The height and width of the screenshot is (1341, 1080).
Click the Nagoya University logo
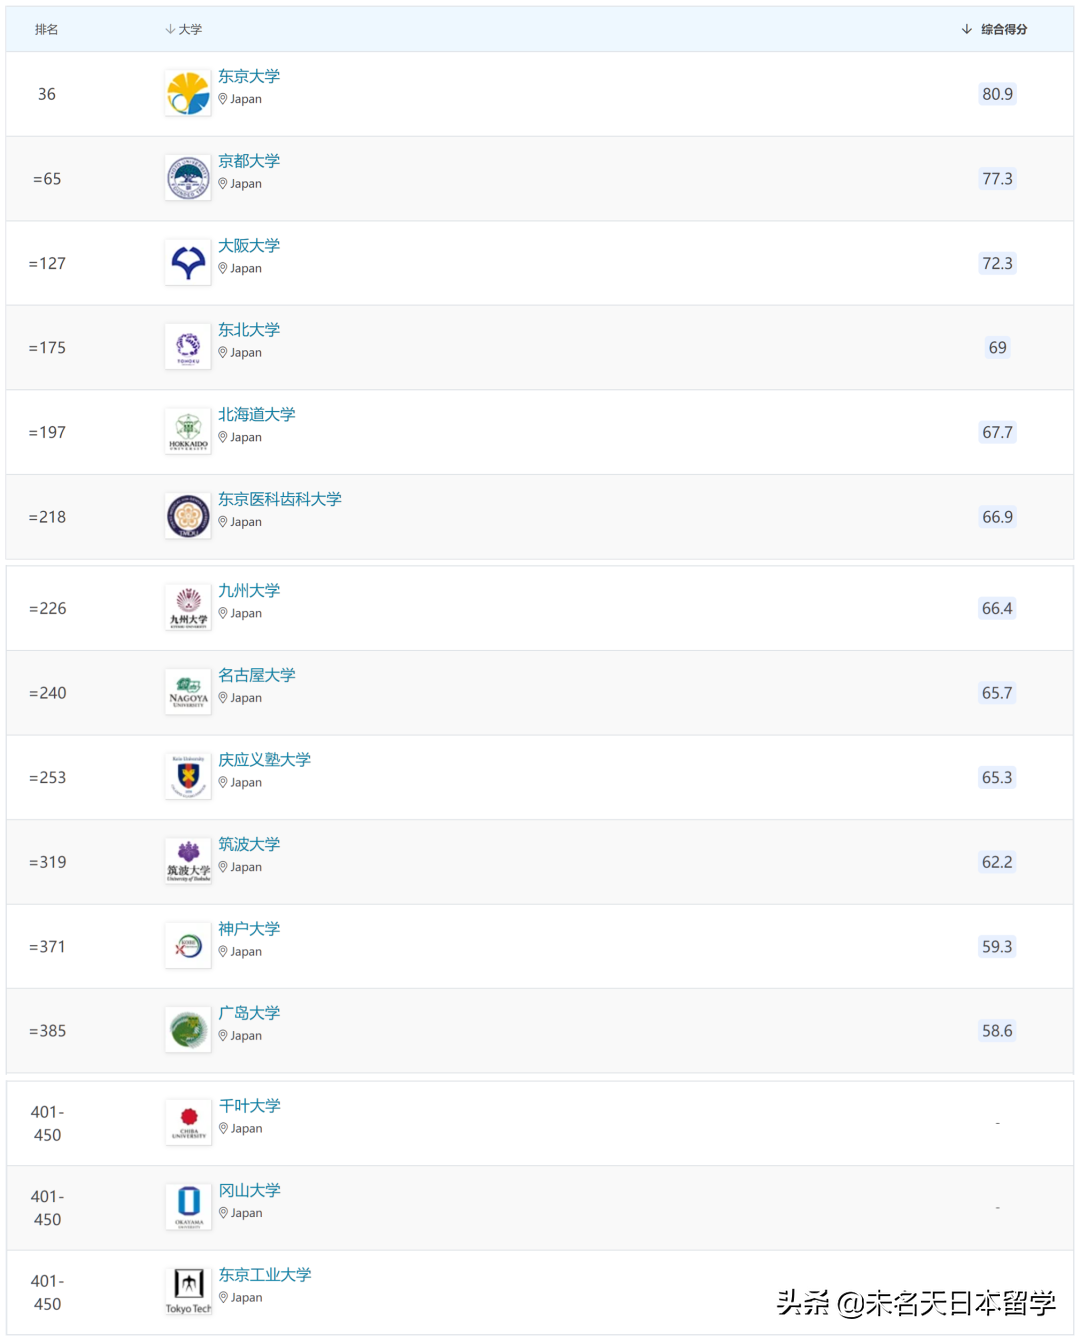(188, 692)
